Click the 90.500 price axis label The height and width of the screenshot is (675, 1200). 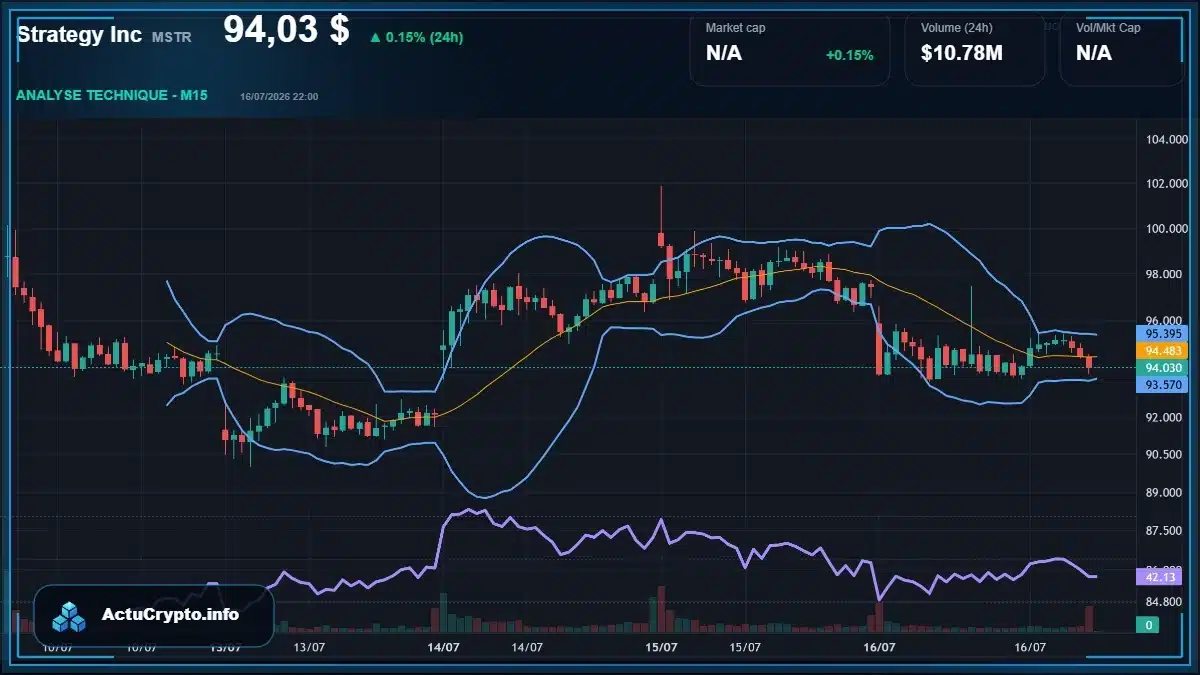coord(1165,455)
